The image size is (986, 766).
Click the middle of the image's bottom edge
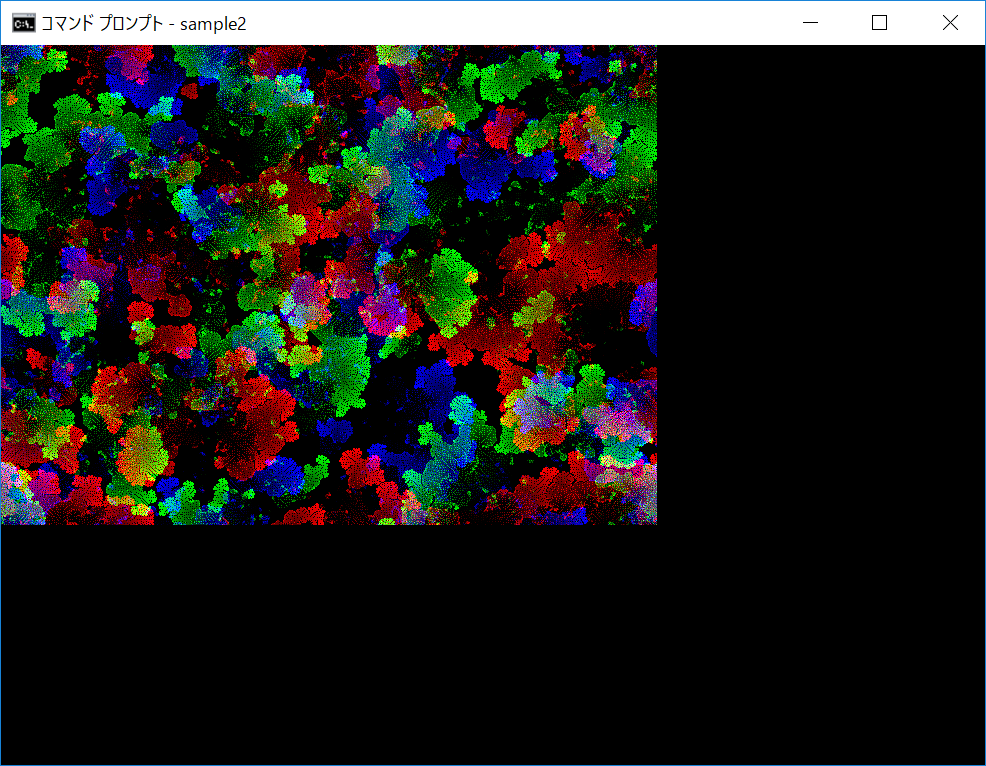pos(329,521)
